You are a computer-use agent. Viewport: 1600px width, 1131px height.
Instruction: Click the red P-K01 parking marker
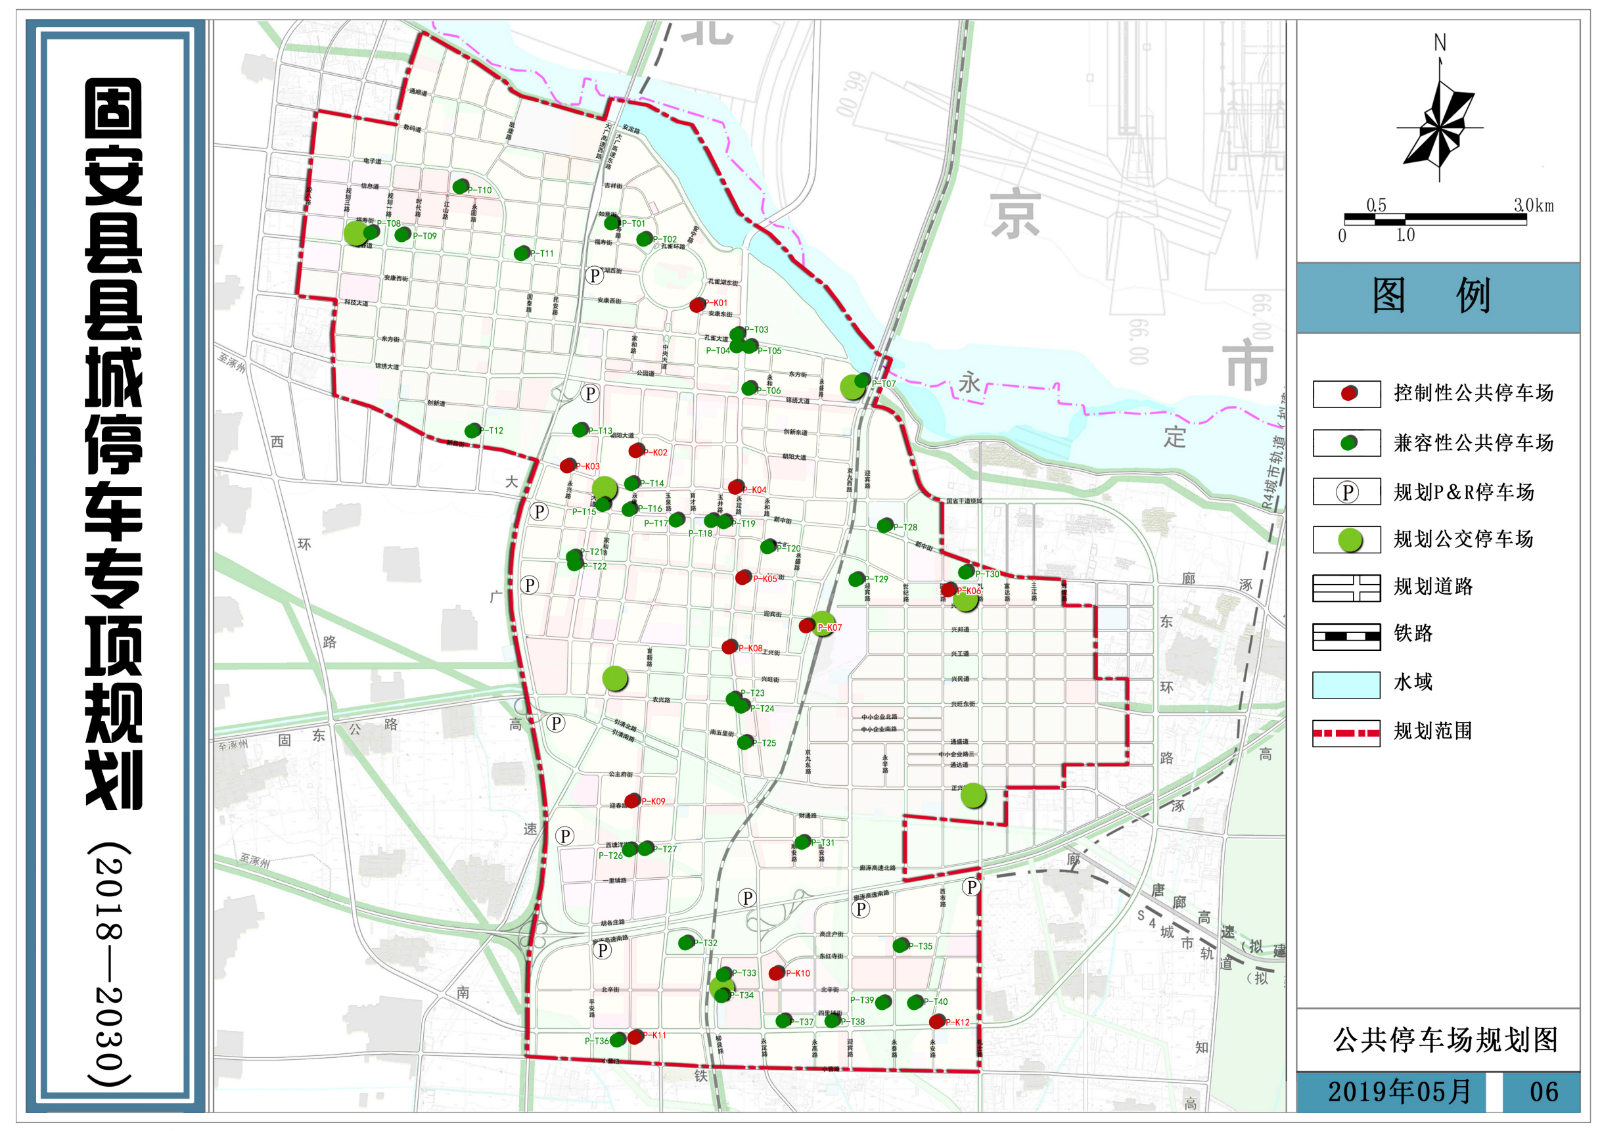(697, 304)
